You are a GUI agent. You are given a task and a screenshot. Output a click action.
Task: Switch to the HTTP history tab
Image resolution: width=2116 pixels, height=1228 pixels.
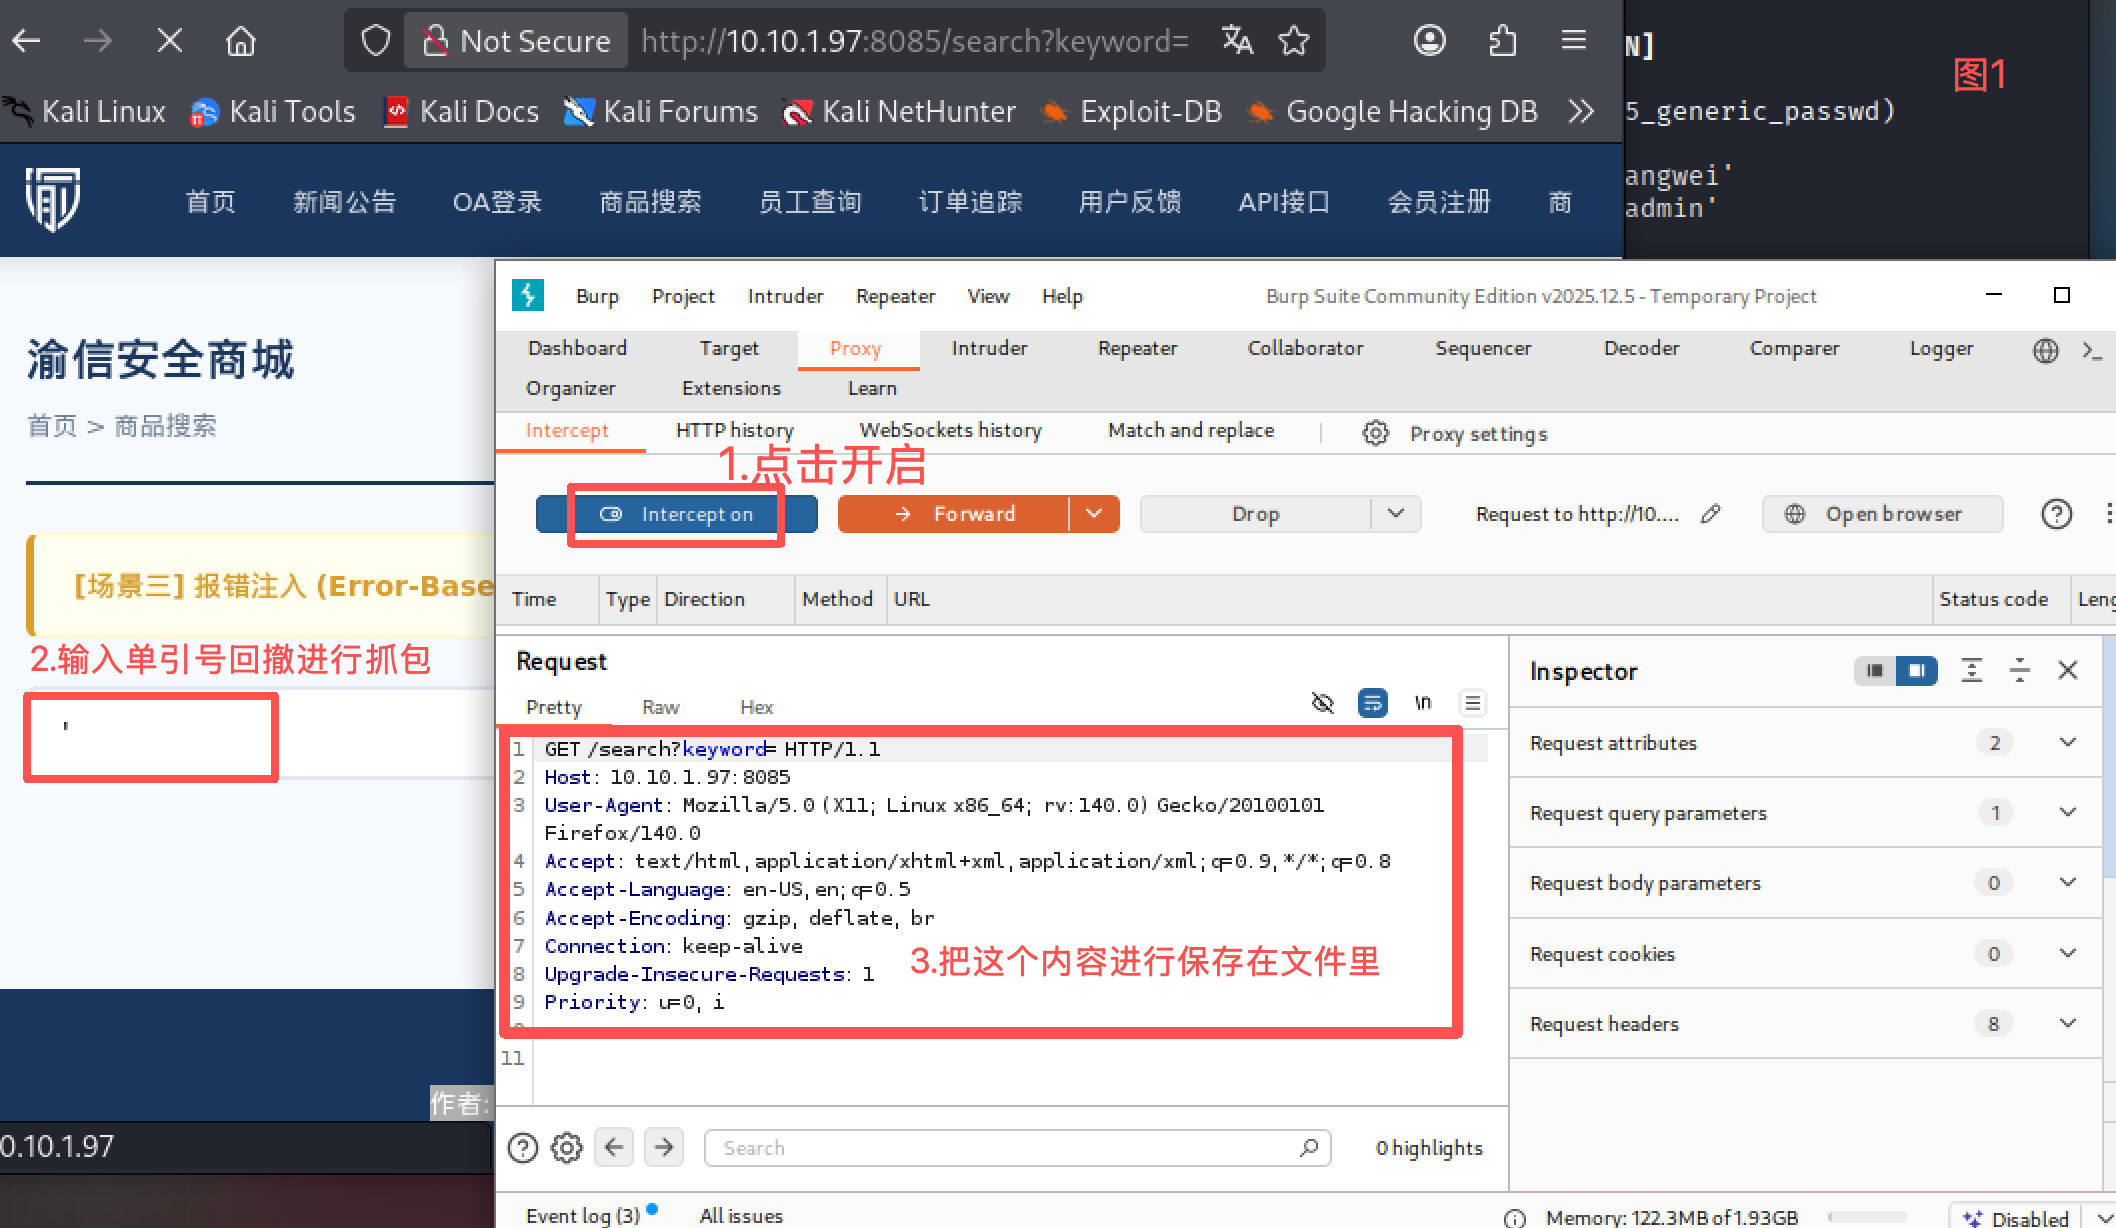[x=734, y=430]
